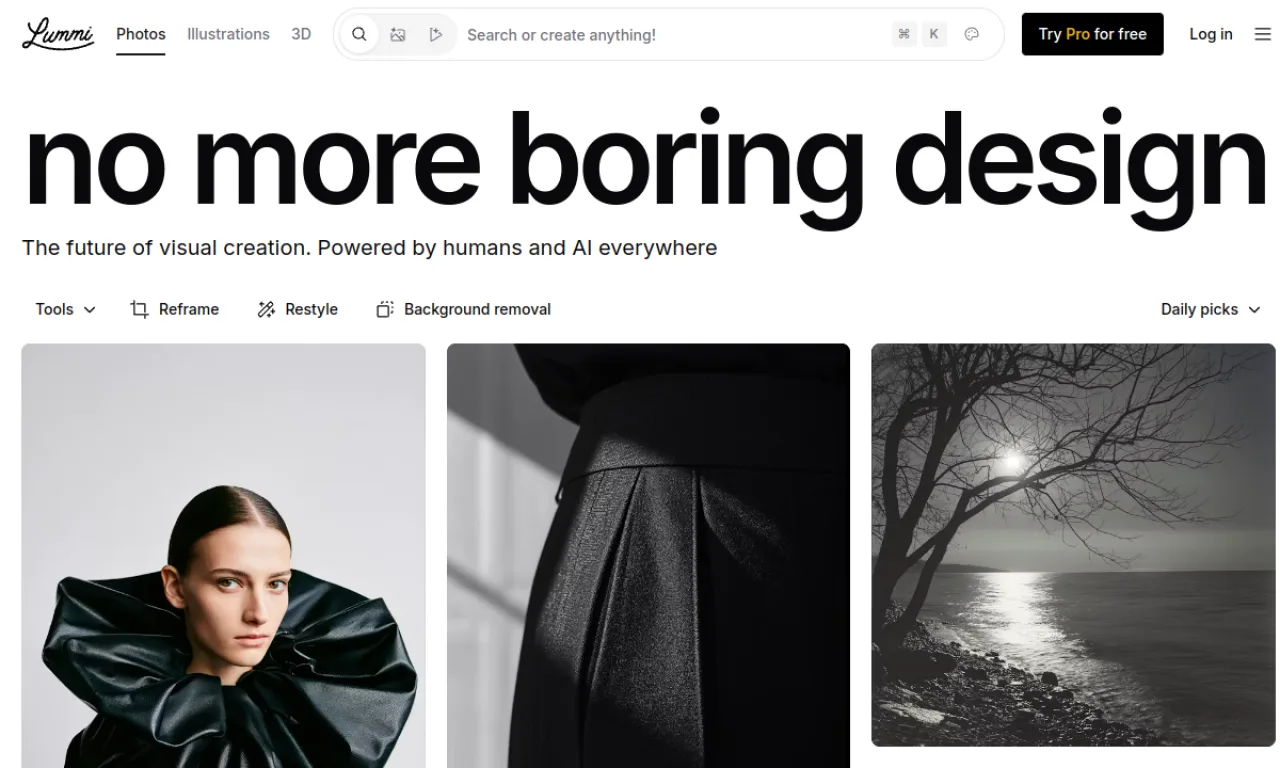
Task: Click the 'The future of visual creation' tagline
Action: (x=370, y=248)
